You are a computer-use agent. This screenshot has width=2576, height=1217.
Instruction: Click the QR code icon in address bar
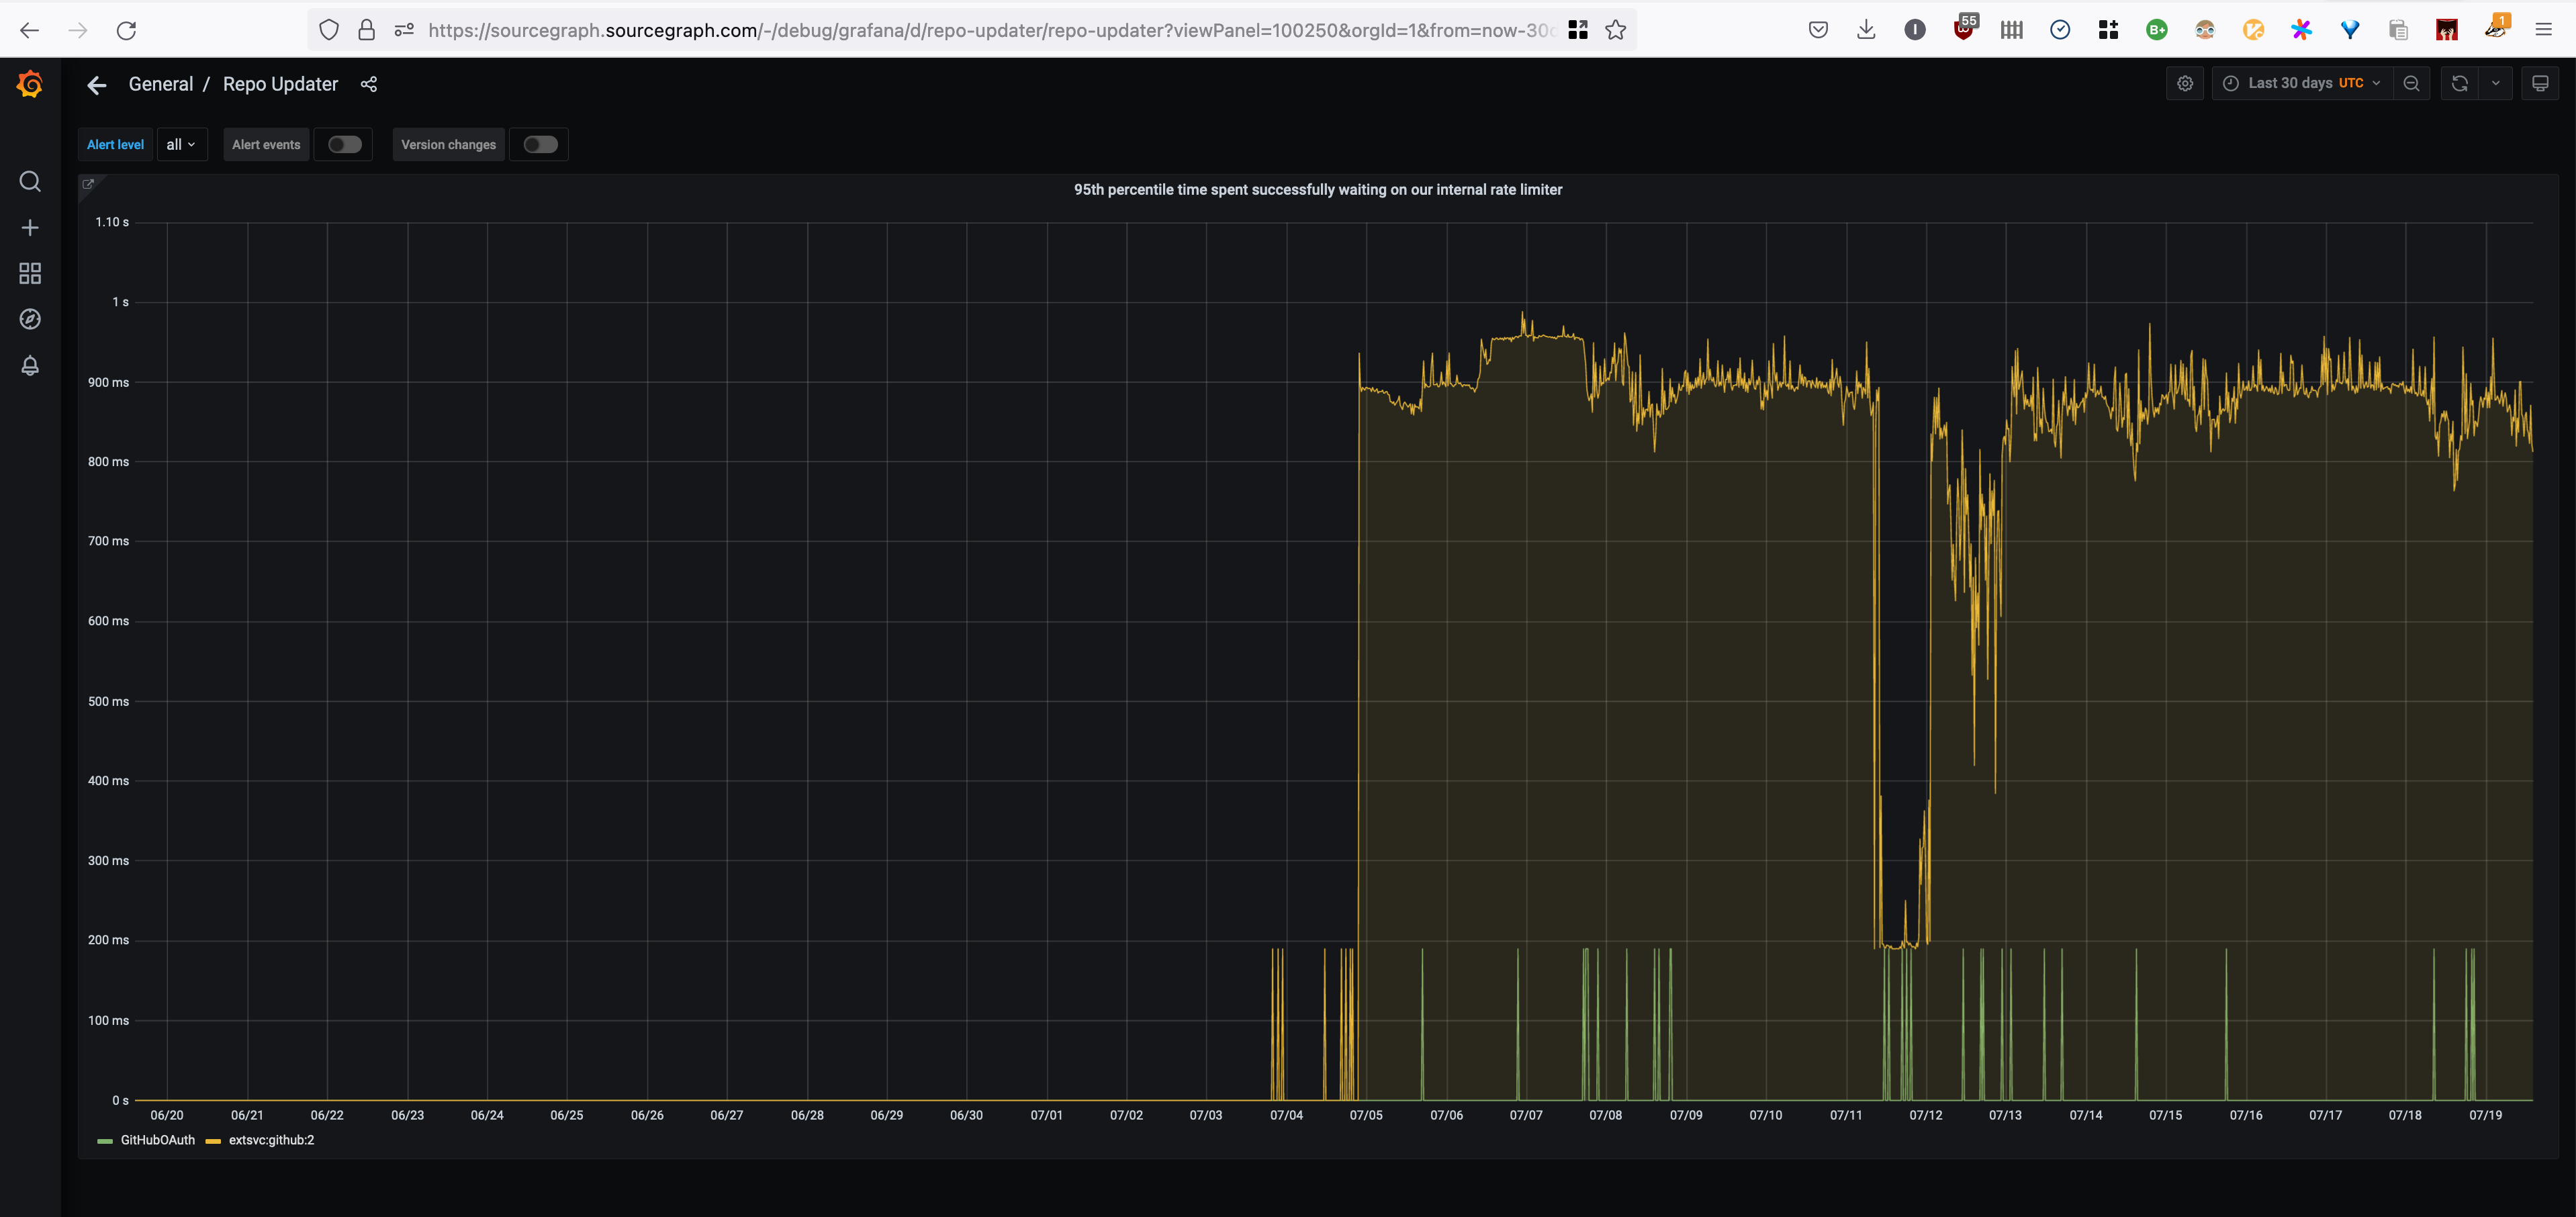click(1578, 30)
